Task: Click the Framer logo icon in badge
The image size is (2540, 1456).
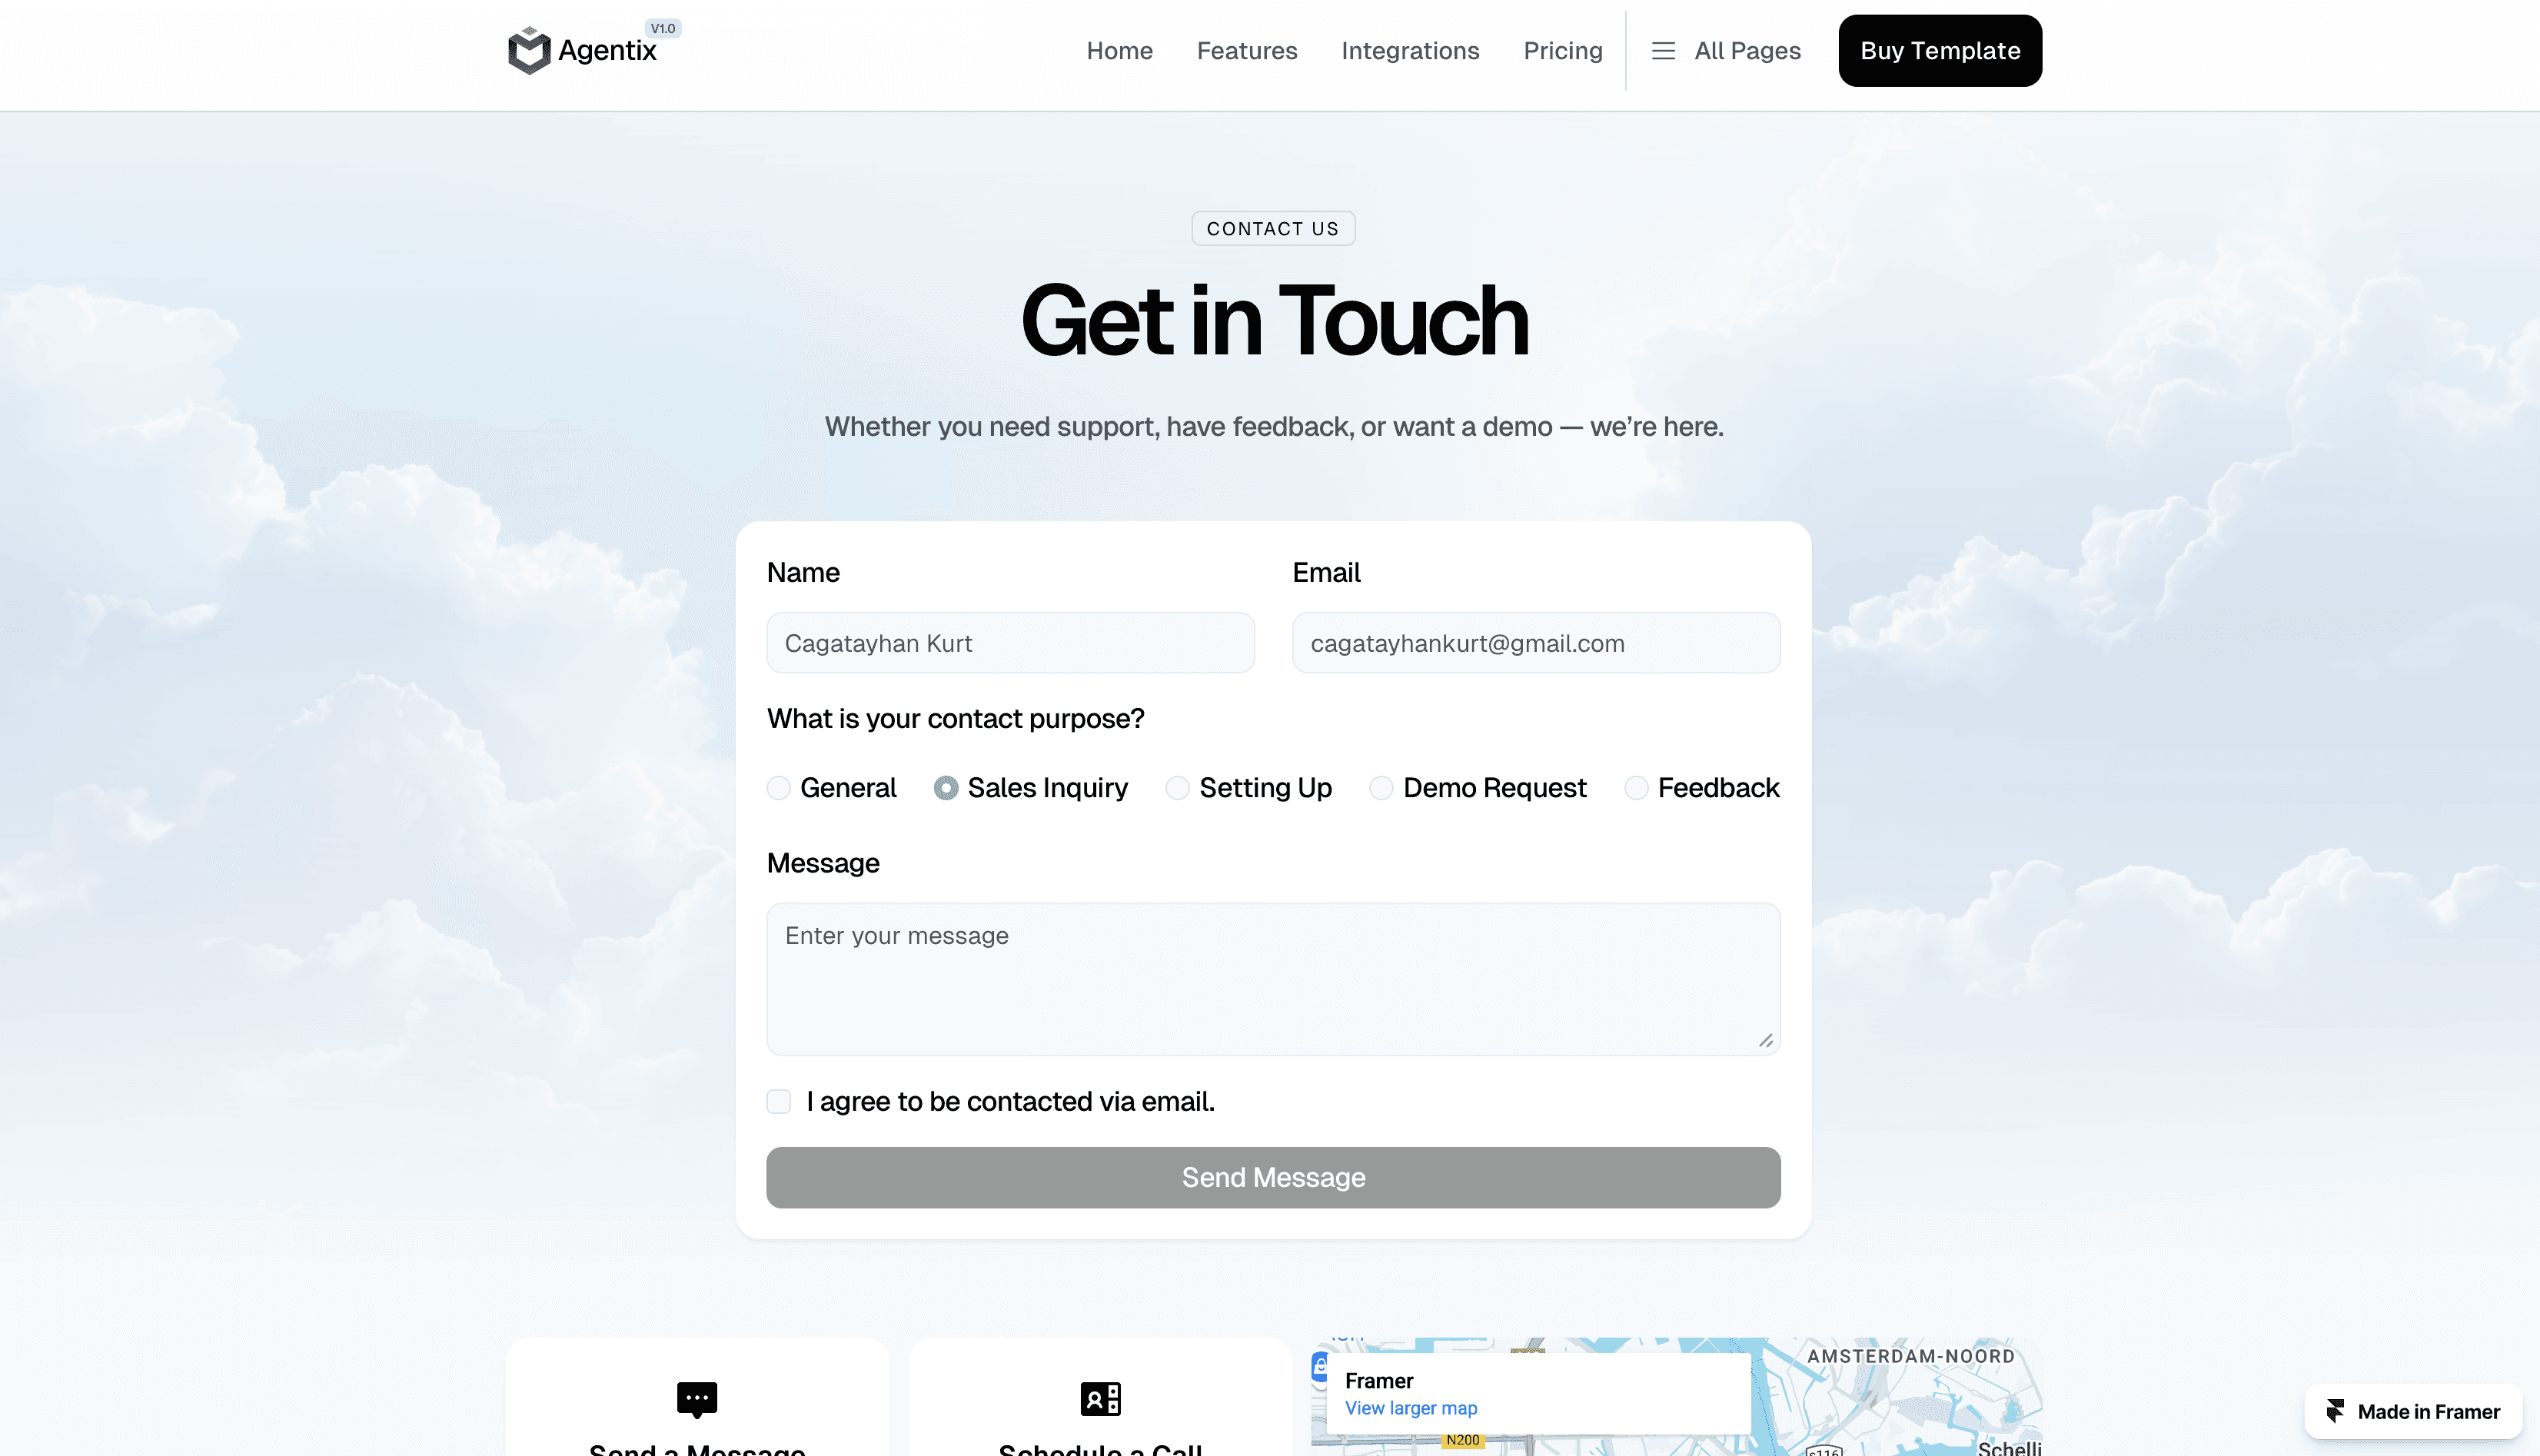Action: click(2336, 1411)
